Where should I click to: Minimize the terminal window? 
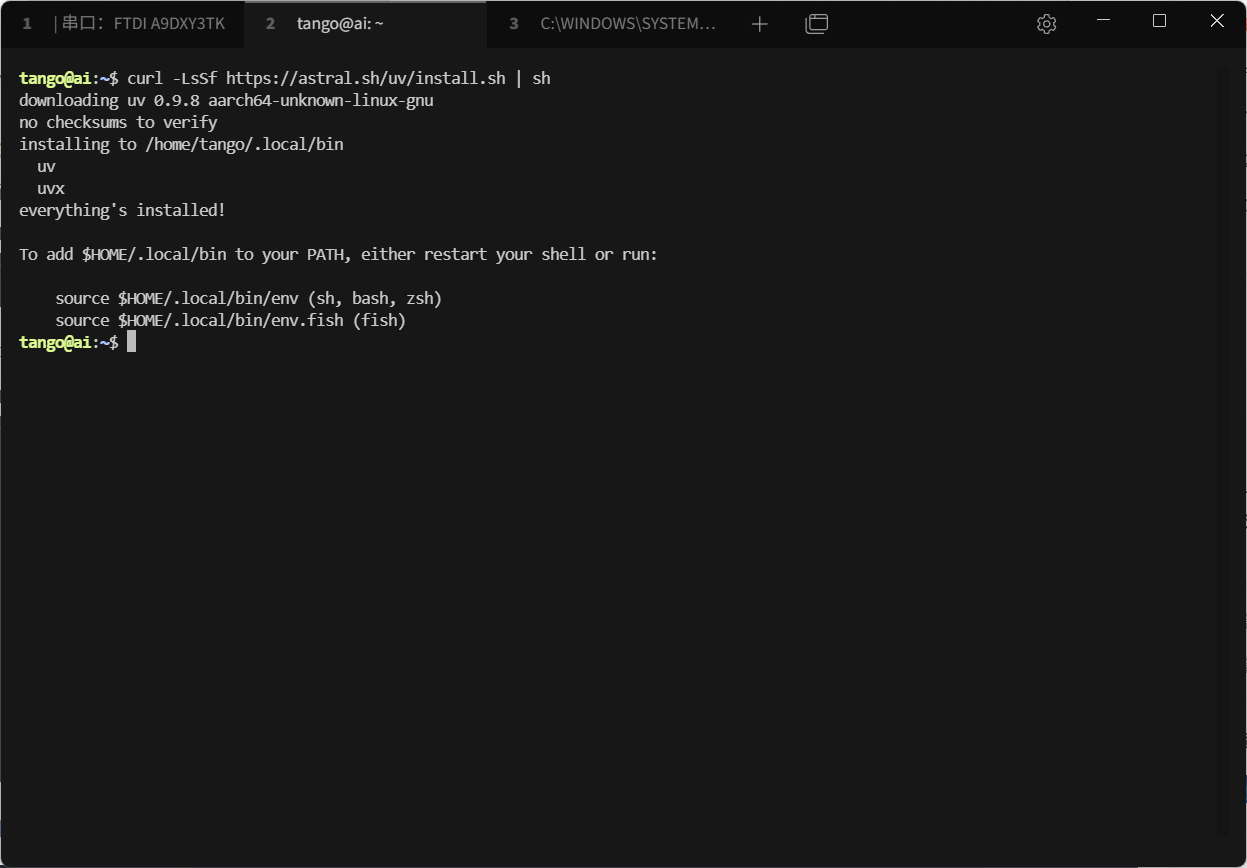click(x=1103, y=21)
